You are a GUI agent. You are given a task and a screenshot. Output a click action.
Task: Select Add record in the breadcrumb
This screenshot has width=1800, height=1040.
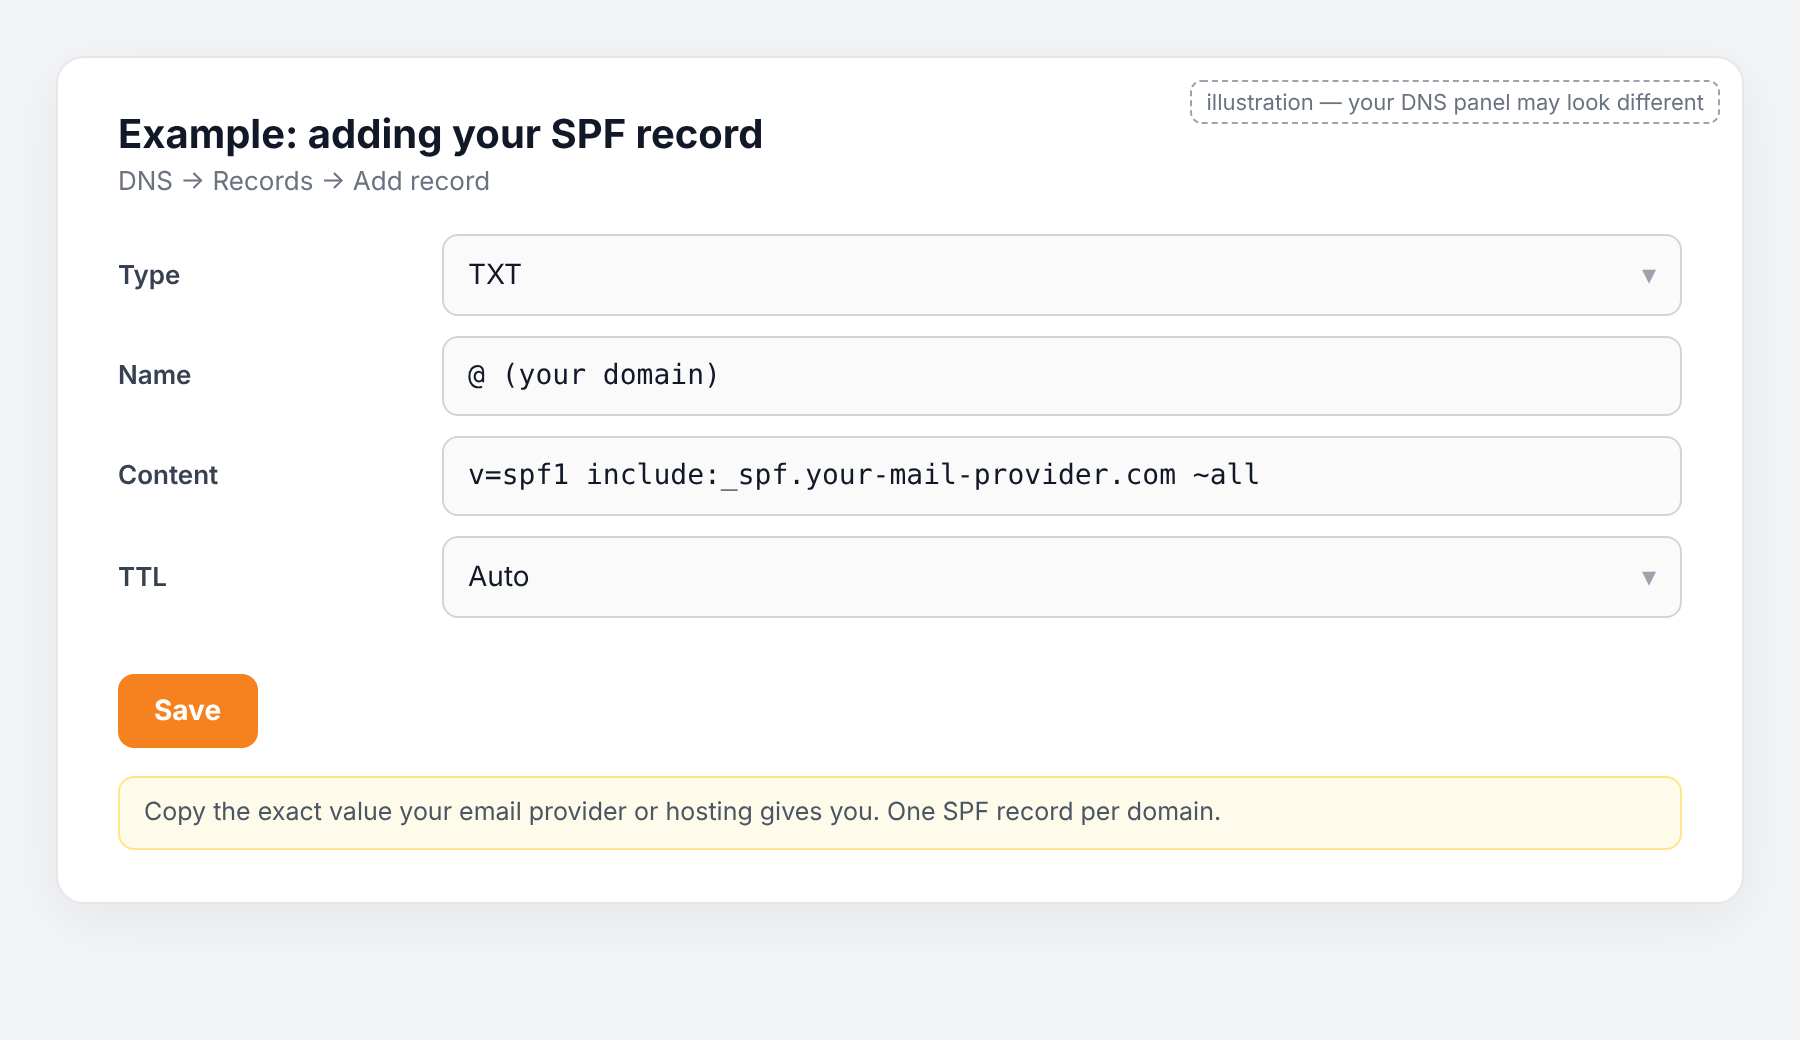pyautogui.click(x=421, y=181)
